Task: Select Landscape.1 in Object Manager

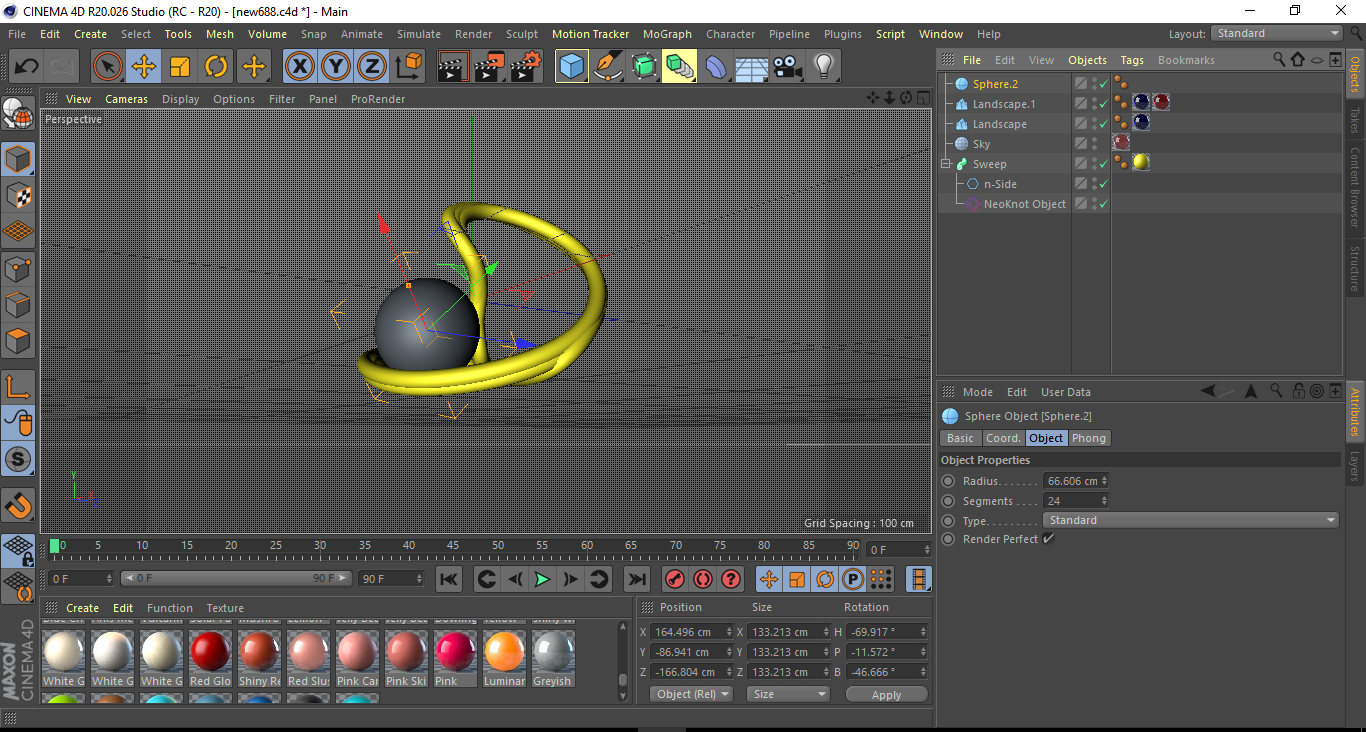Action: 1004,104
